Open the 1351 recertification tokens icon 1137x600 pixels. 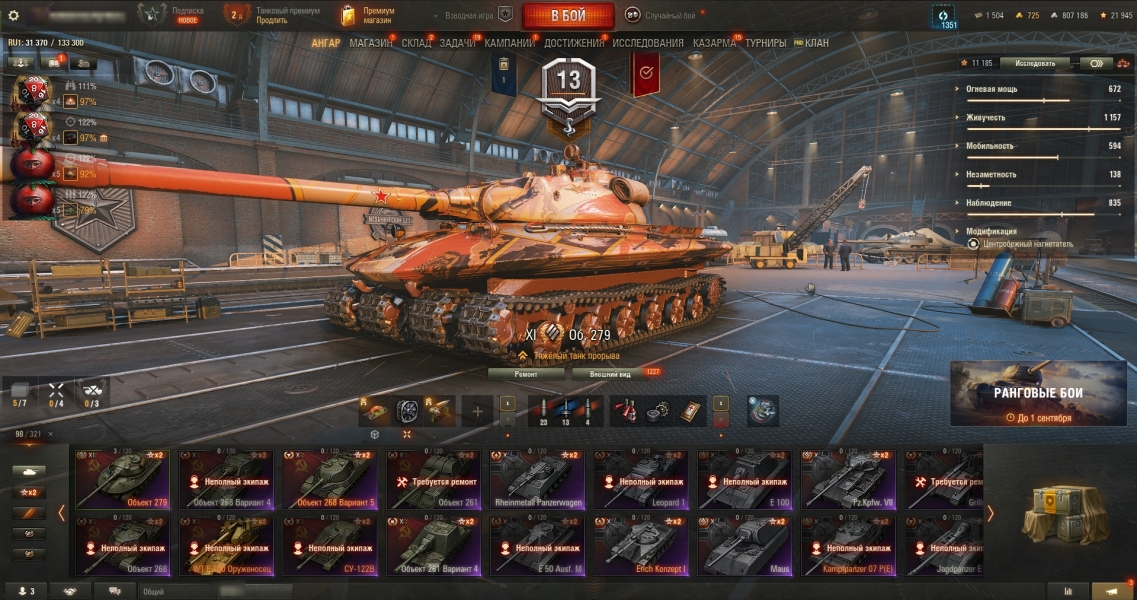(943, 17)
